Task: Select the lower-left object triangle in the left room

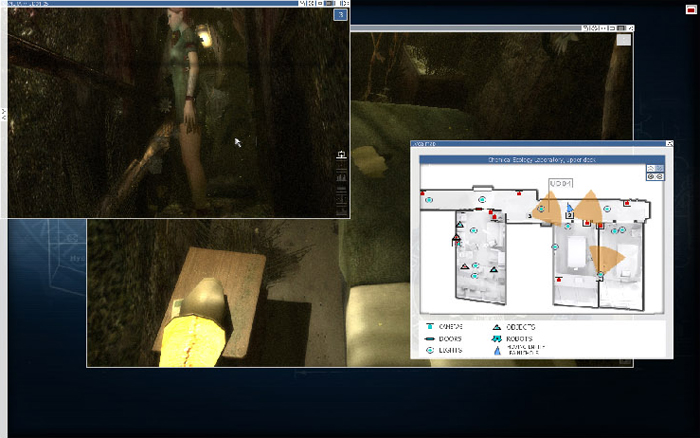Action: click(465, 267)
